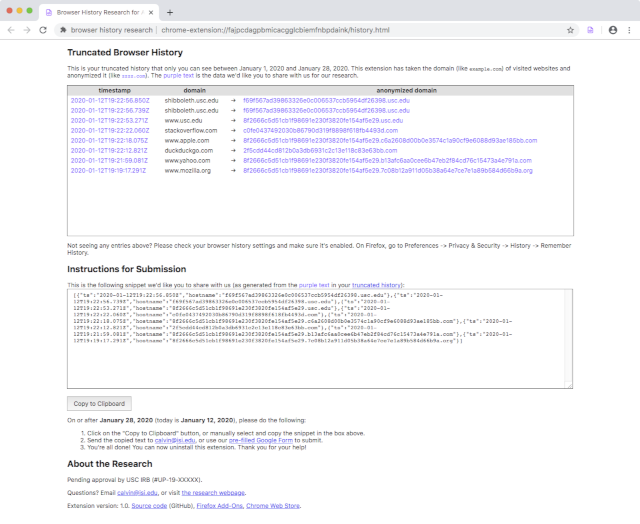Click Copy to Clipboard button
Screen dimensions: 640x524
tap(99, 404)
